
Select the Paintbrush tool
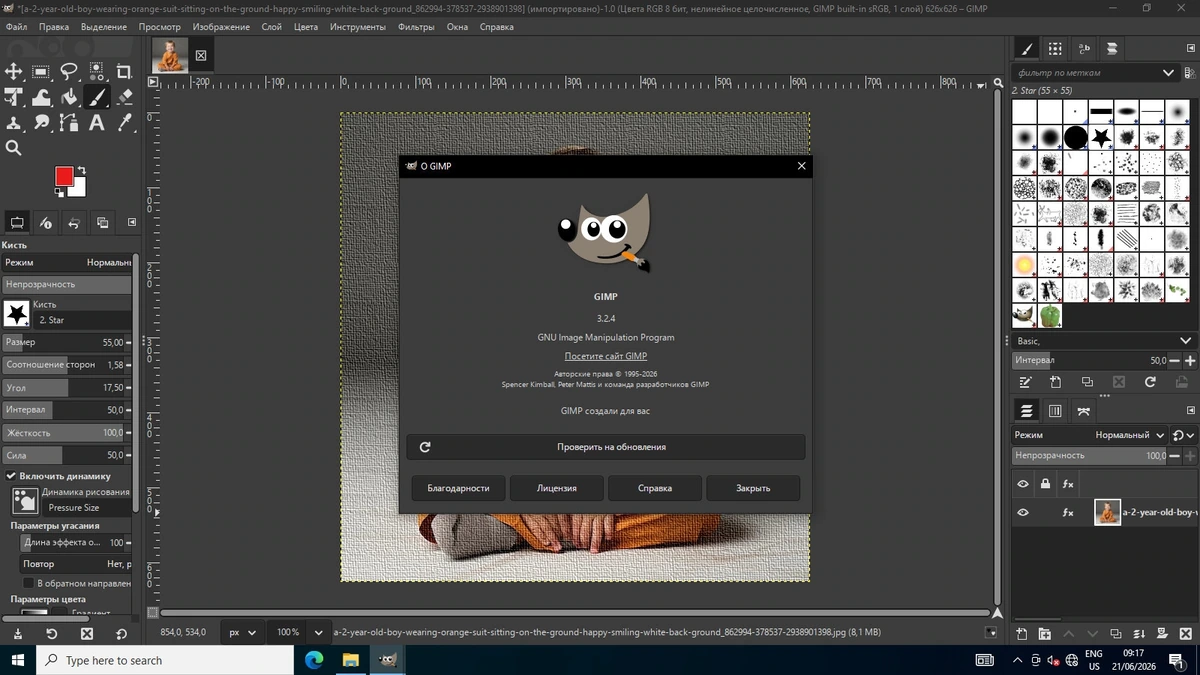(97, 97)
